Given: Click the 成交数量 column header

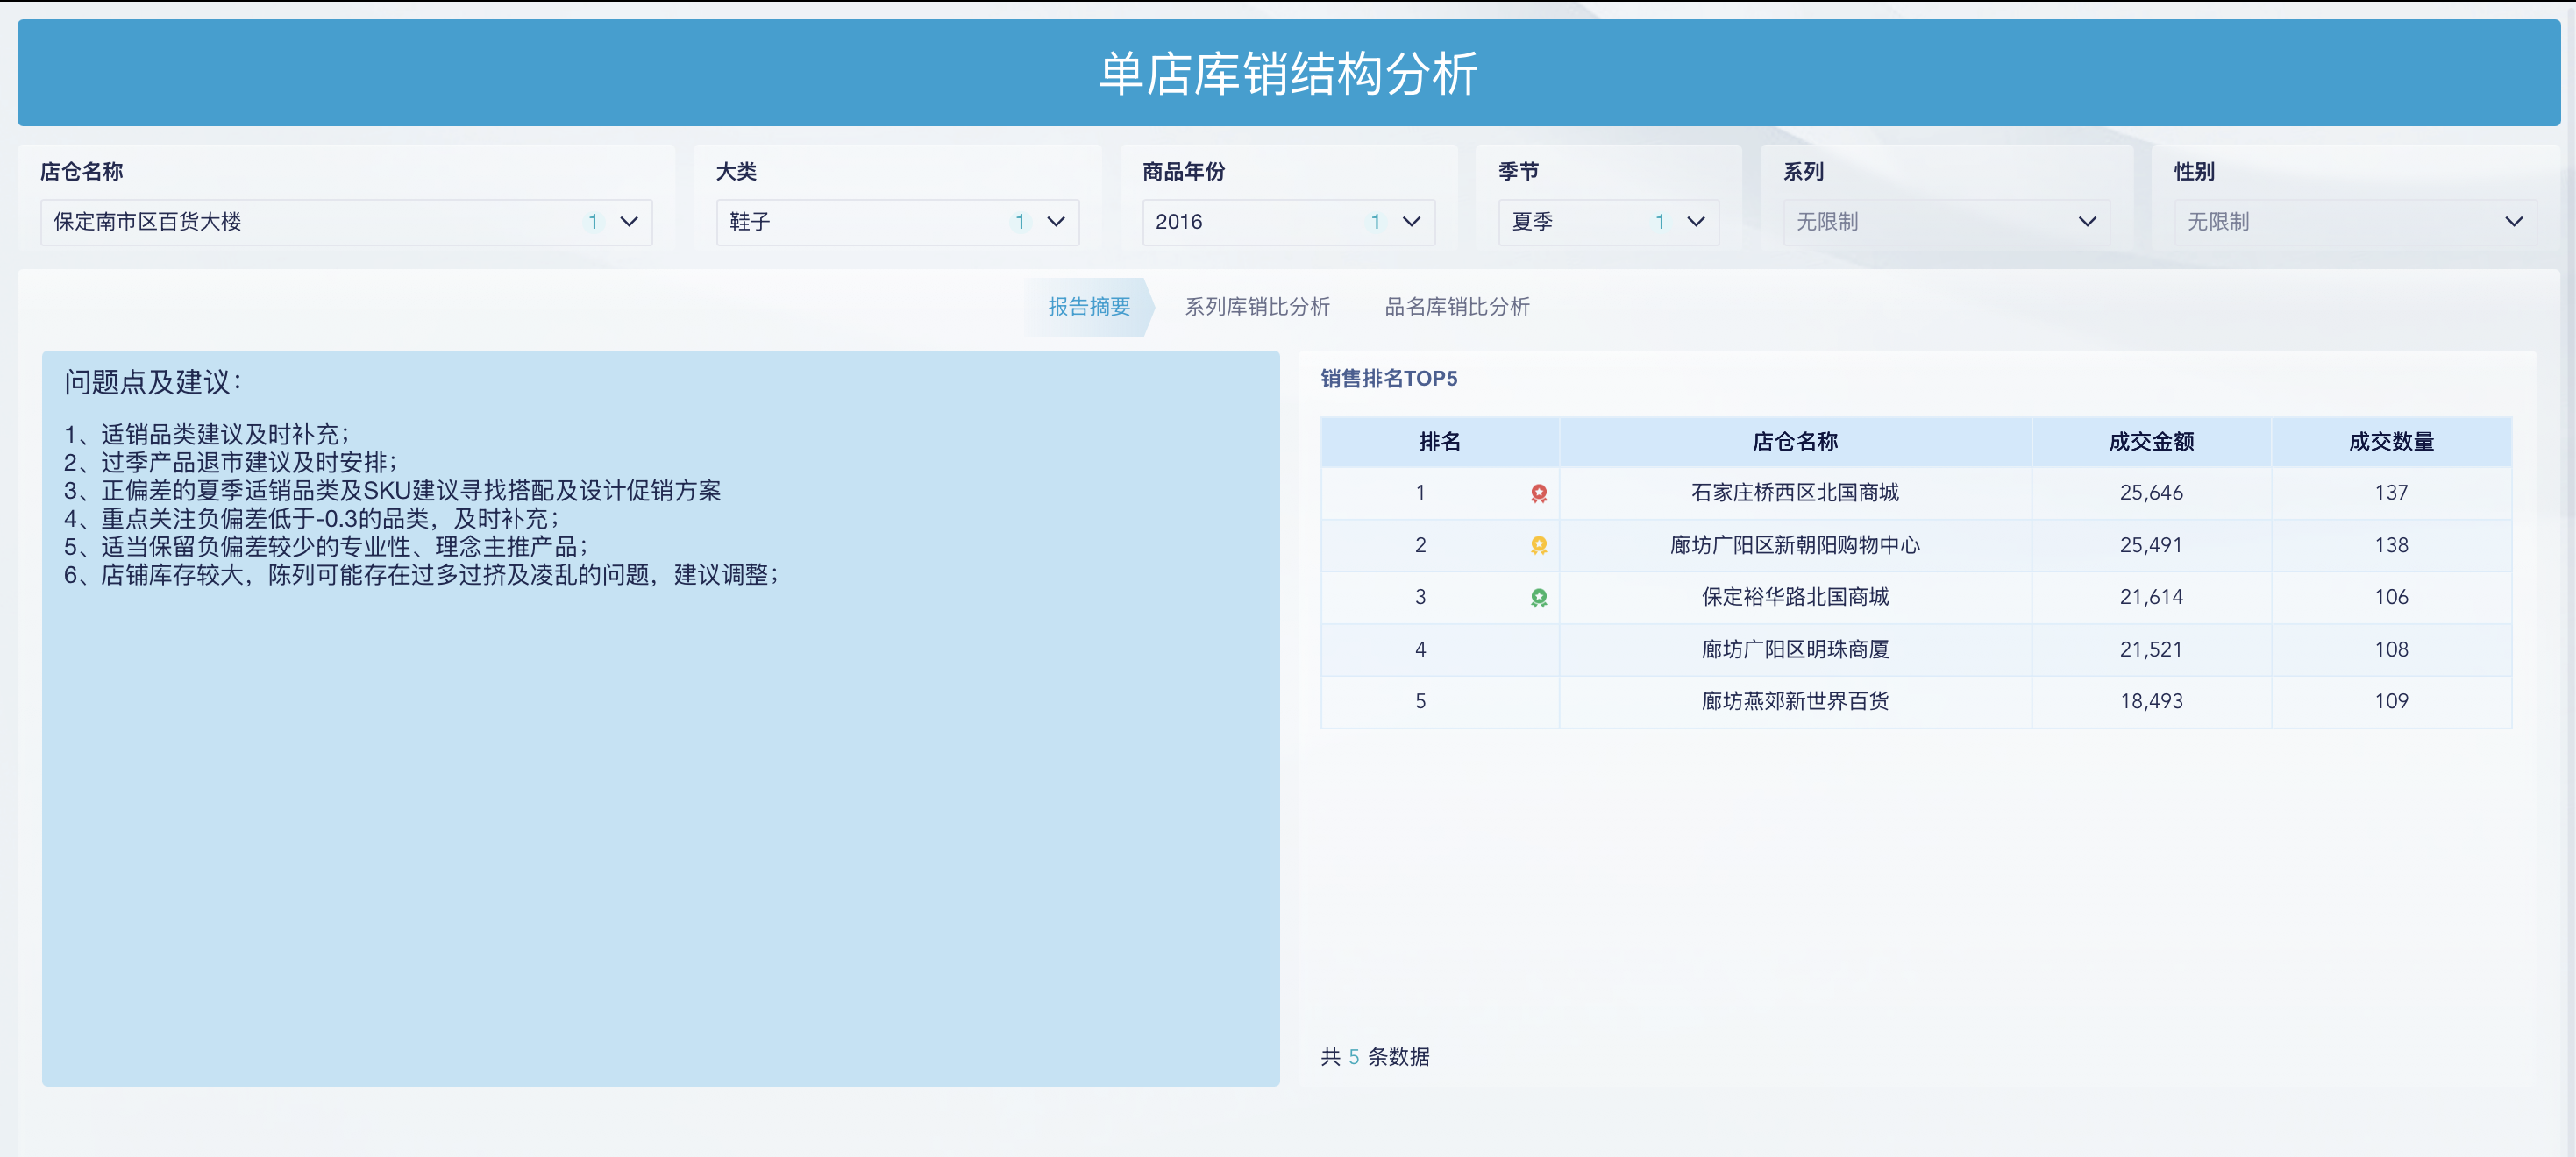Looking at the screenshot, I should pyautogui.click(x=2391, y=441).
